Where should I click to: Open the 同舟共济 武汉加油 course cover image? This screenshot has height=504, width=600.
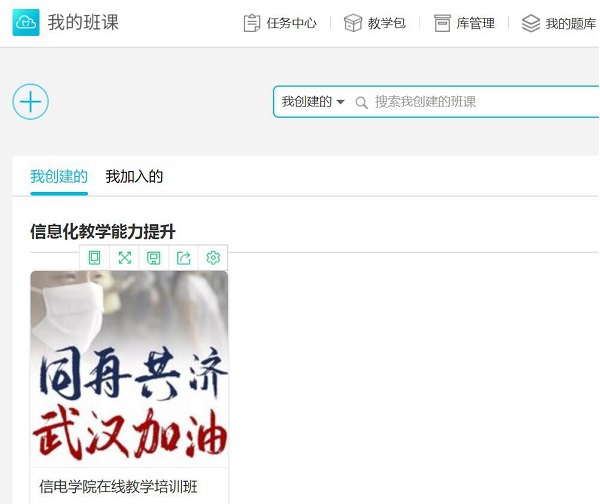[129, 370]
